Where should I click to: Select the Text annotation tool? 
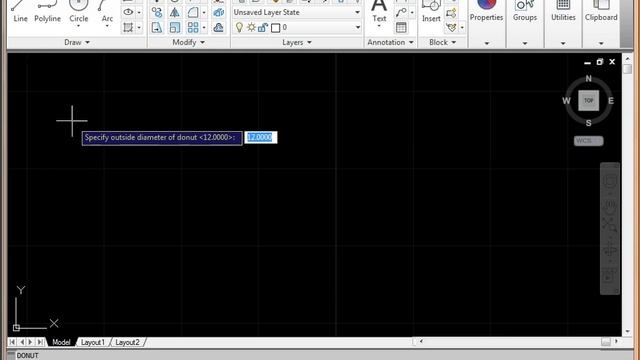click(379, 12)
